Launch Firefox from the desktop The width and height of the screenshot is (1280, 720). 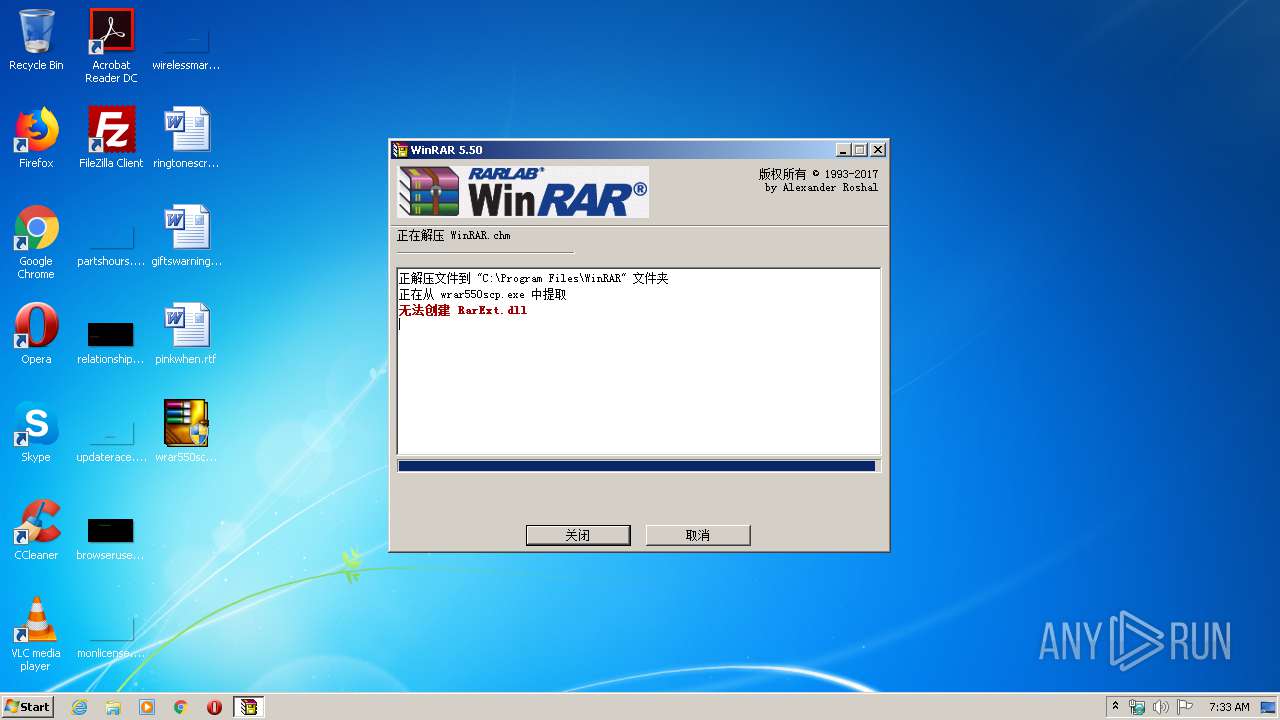pyautogui.click(x=36, y=138)
